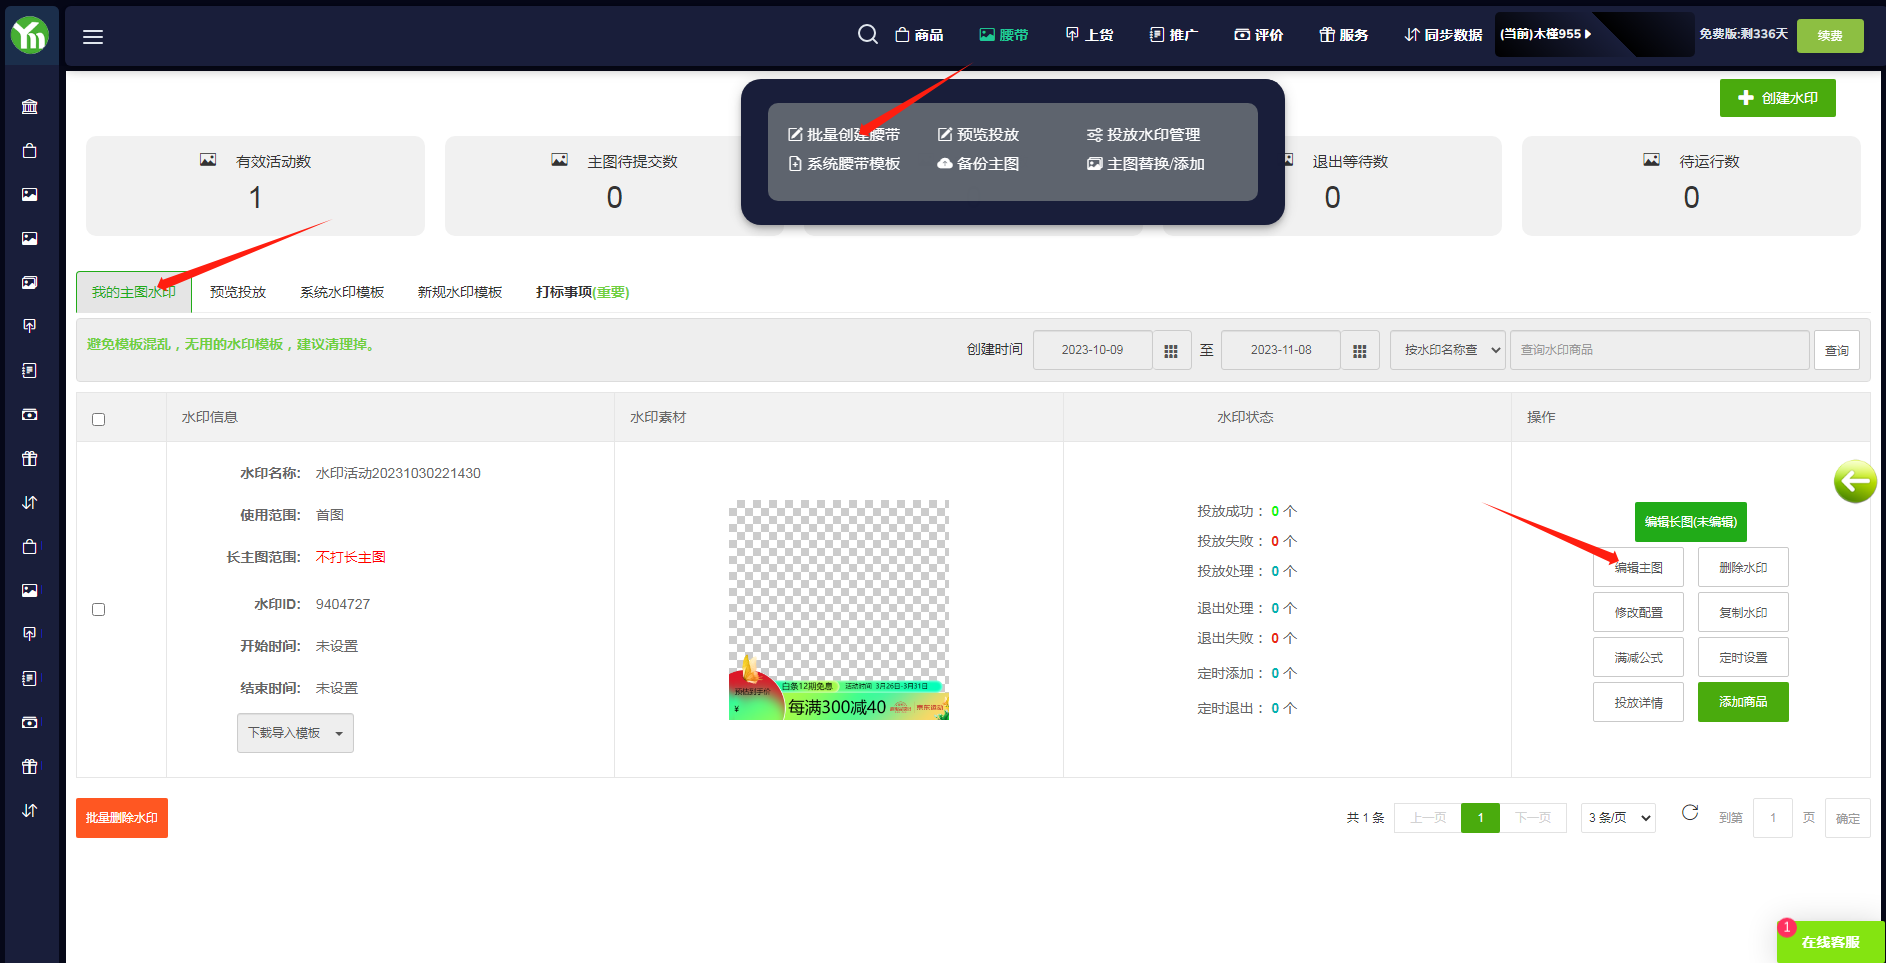This screenshot has height=963, width=1886.
Task: Open the end date calendar icon
Action: [1359, 351]
